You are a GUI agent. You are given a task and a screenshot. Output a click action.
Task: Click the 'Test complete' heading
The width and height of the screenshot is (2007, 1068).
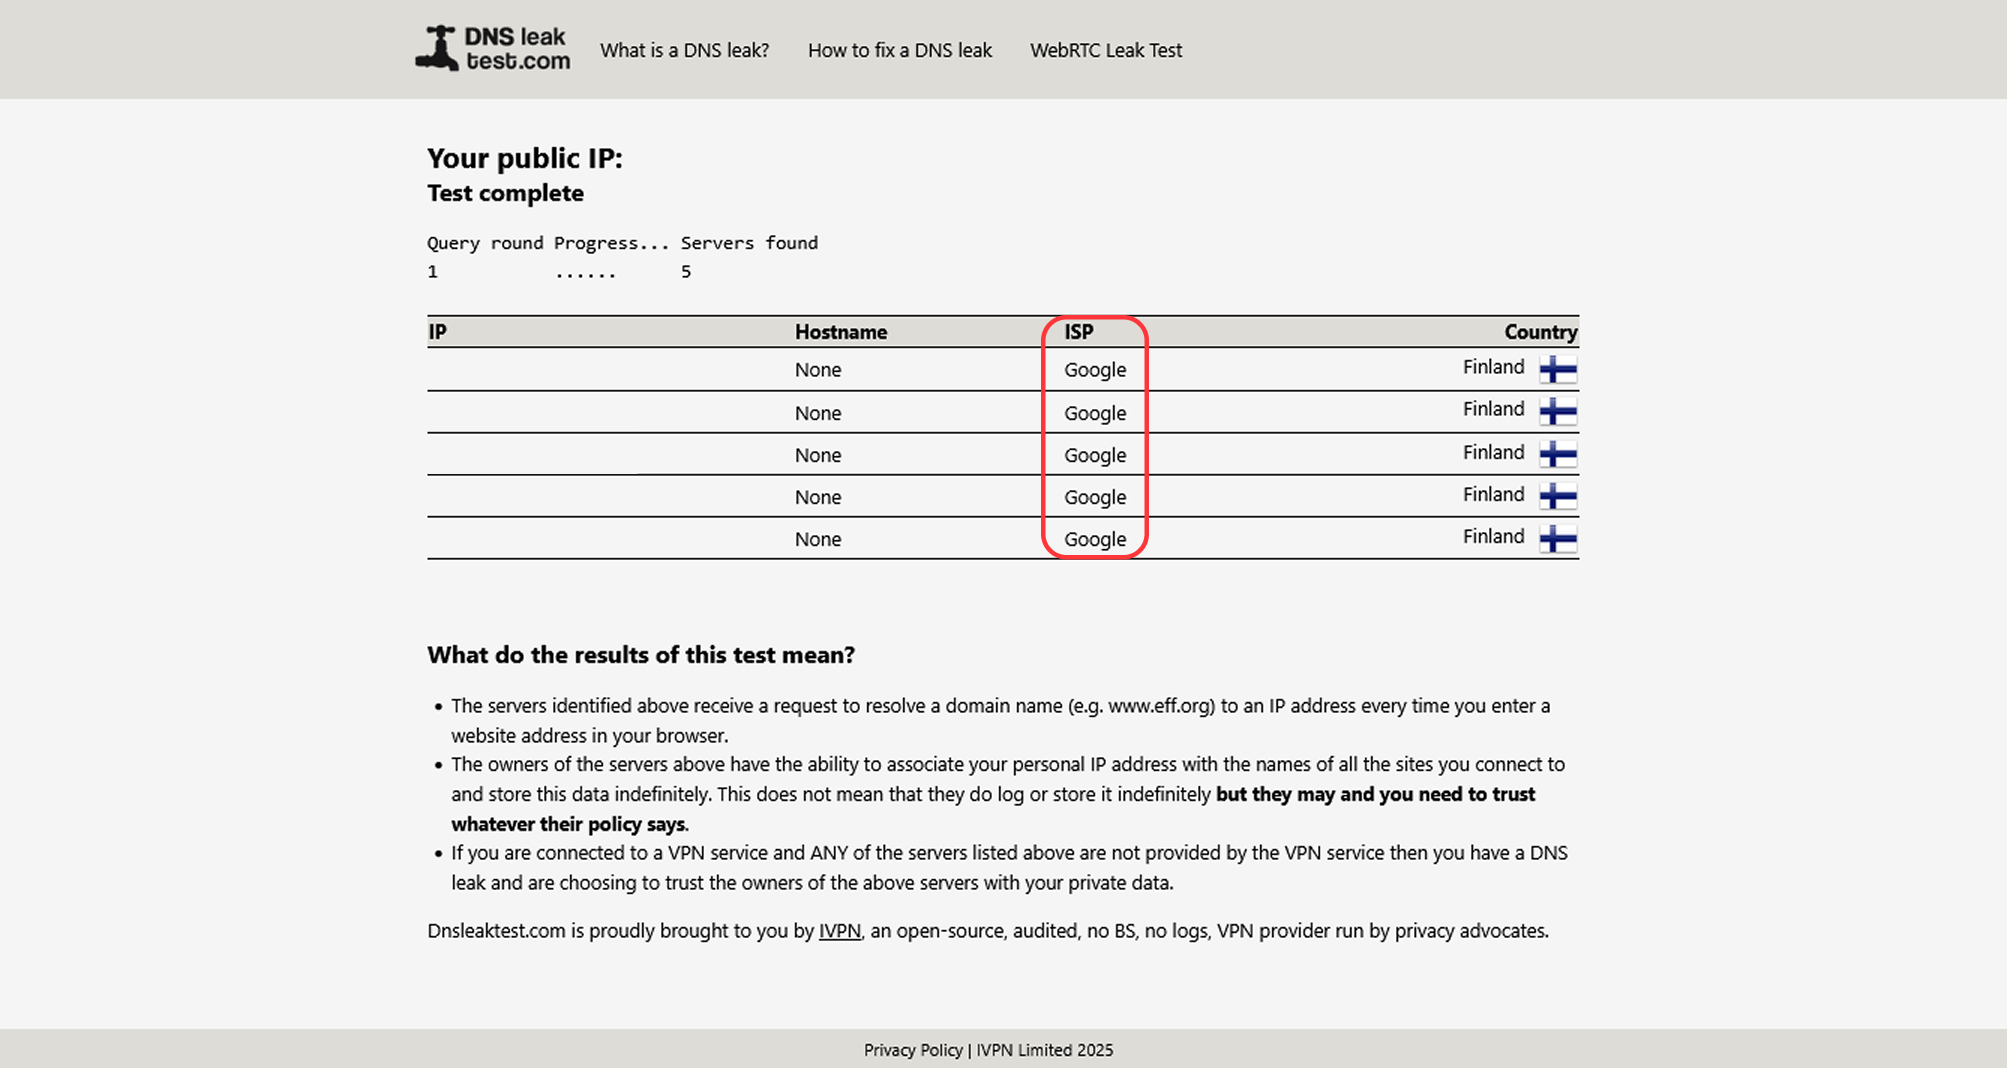click(x=505, y=193)
